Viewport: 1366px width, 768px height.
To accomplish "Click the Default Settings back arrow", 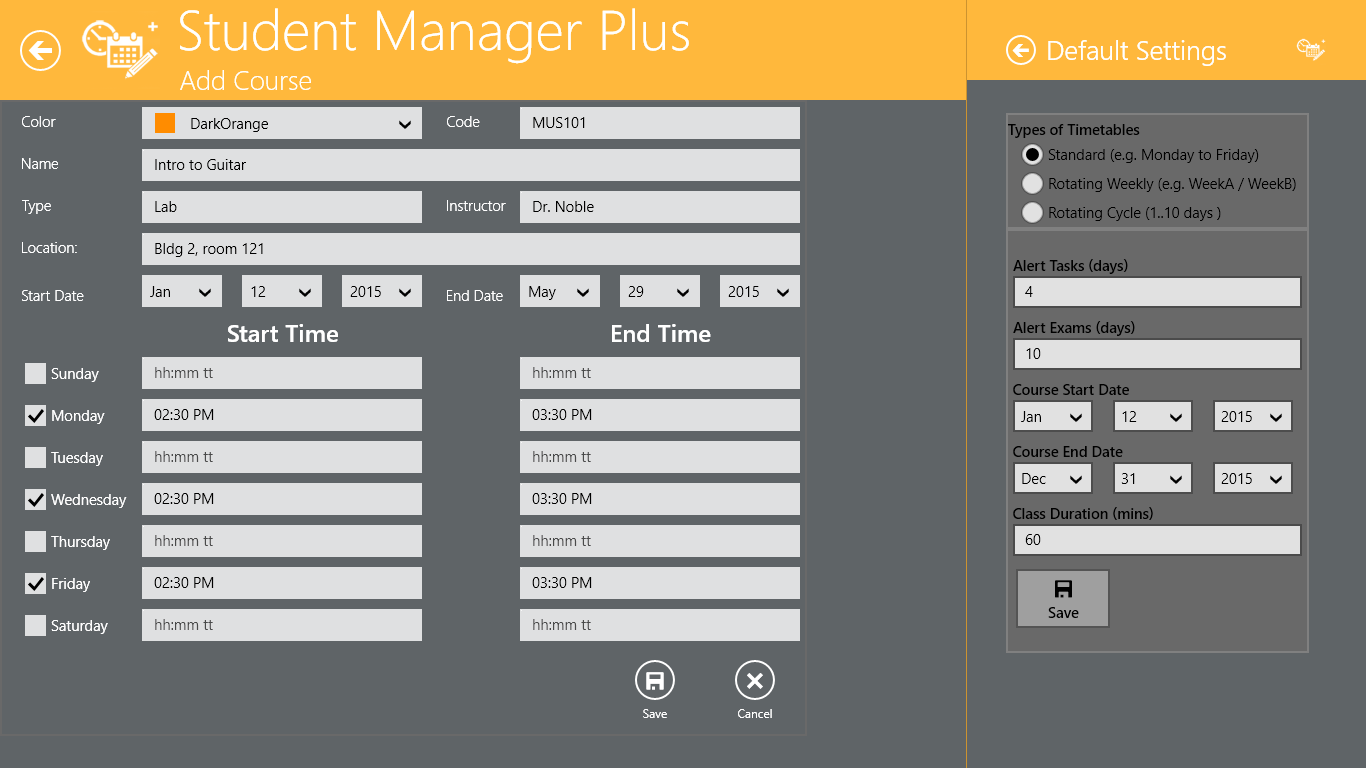I will coord(1020,50).
